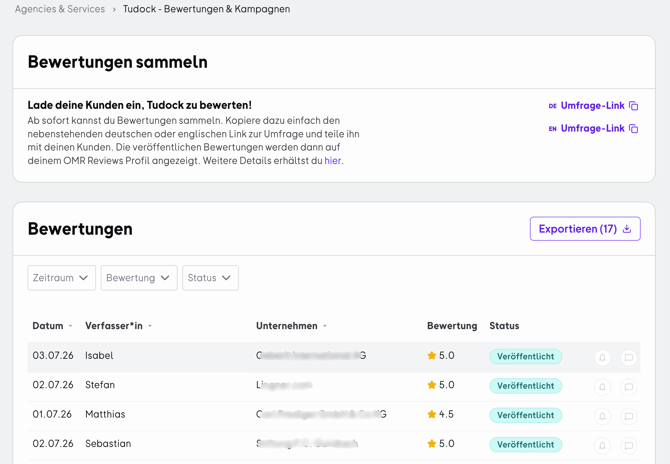
Task: Click the Bewertungen sammeln heading
Action: tap(118, 62)
